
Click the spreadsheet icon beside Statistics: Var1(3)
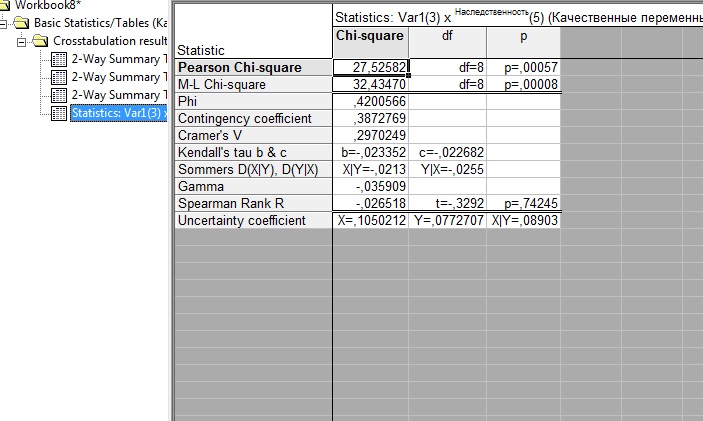(x=59, y=113)
